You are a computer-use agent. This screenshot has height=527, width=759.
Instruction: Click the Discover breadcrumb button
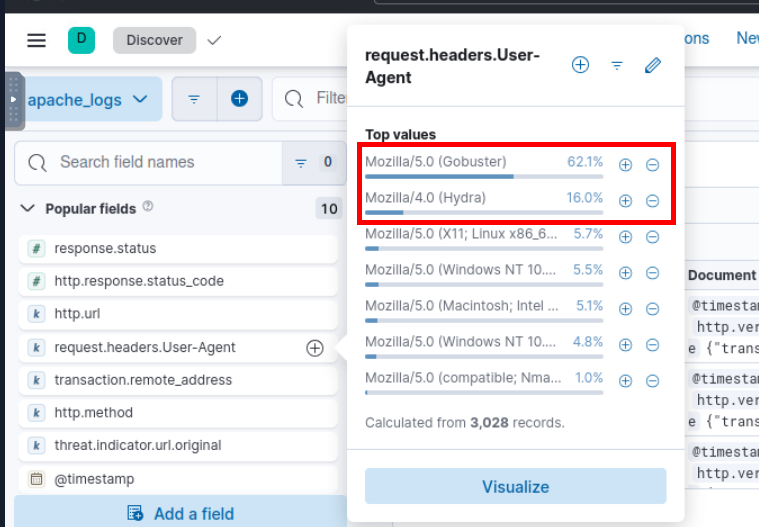(x=154, y=40)
